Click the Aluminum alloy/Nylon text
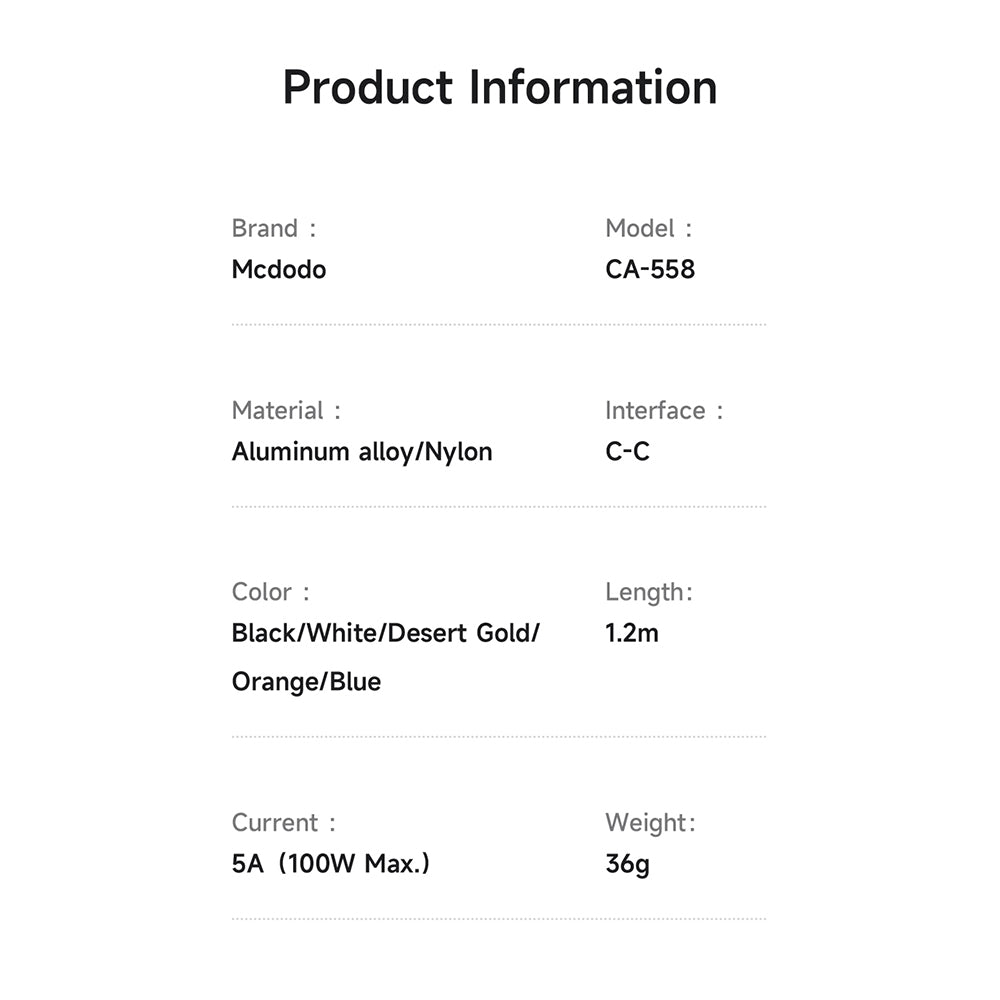The width and height of the screenshot is (1000, 1000). coord(362,452)
